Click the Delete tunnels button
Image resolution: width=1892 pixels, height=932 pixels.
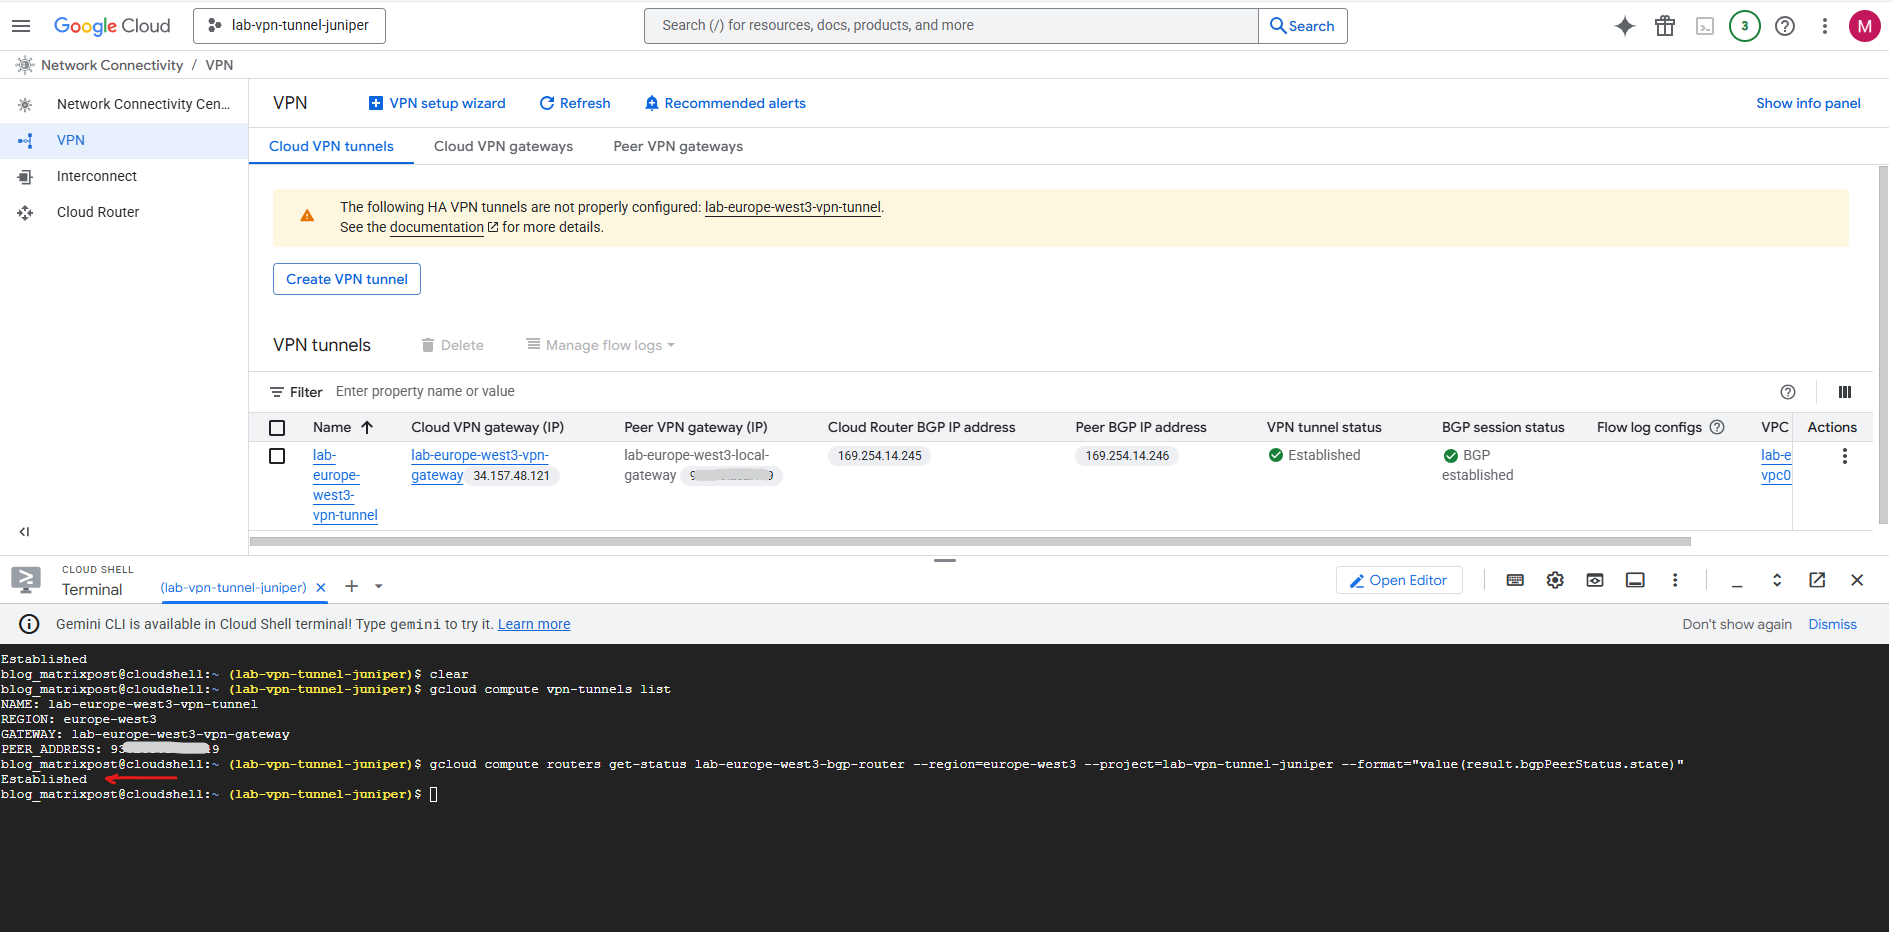(x=452, y=345)
